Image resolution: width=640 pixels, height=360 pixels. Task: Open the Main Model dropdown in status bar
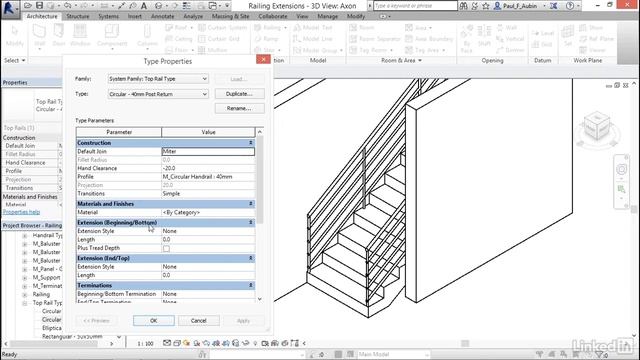pos(393,354)
